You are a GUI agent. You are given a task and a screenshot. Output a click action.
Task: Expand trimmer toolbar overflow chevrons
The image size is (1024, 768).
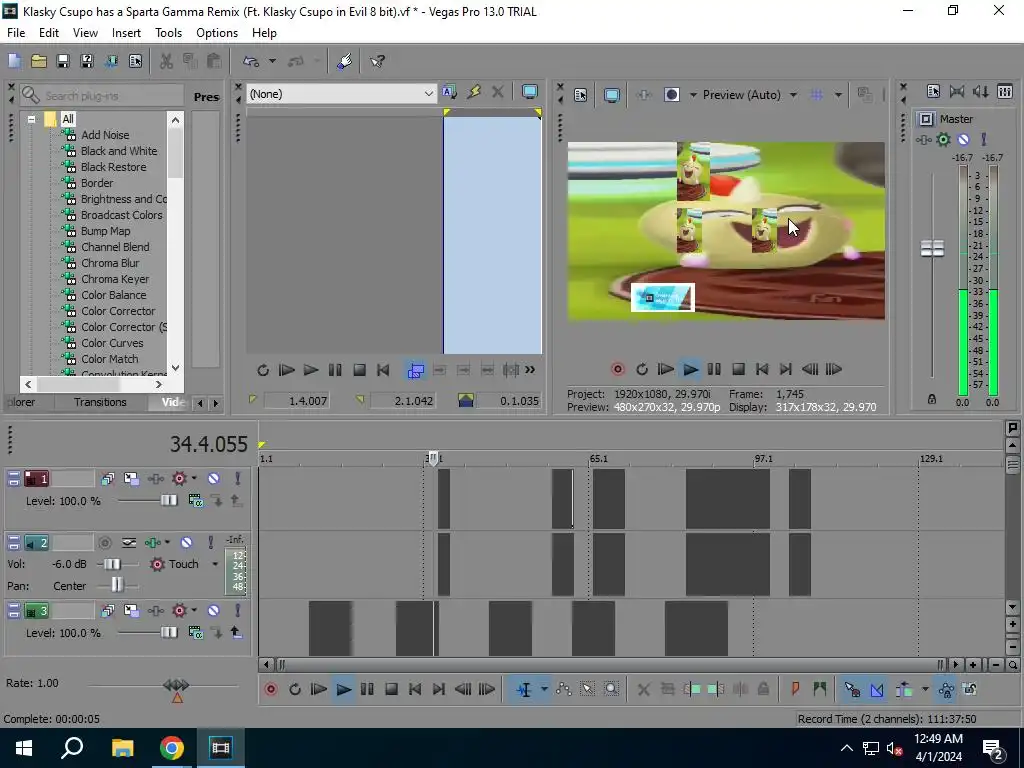pos(530,370)
